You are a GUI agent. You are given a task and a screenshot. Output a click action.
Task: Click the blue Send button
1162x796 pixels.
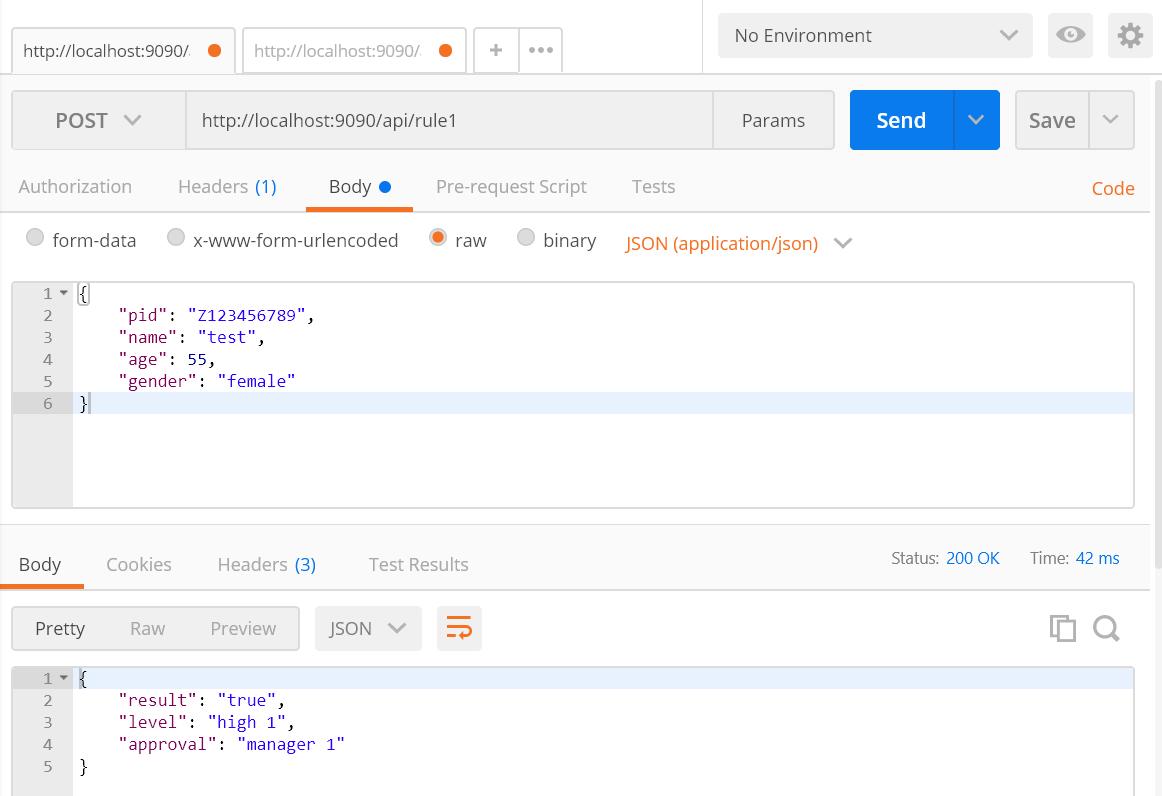pyautogui.click(x=901, y=120)
